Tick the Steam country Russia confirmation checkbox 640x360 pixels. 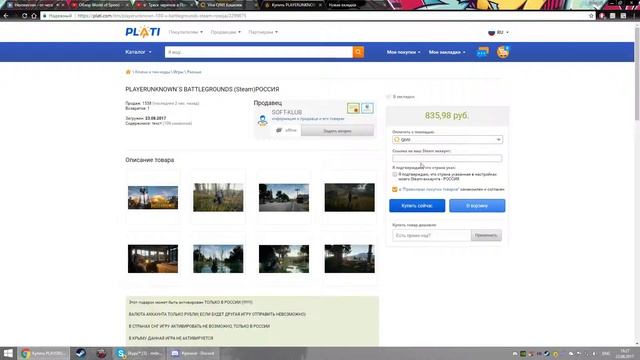click(x=395, y=175)
